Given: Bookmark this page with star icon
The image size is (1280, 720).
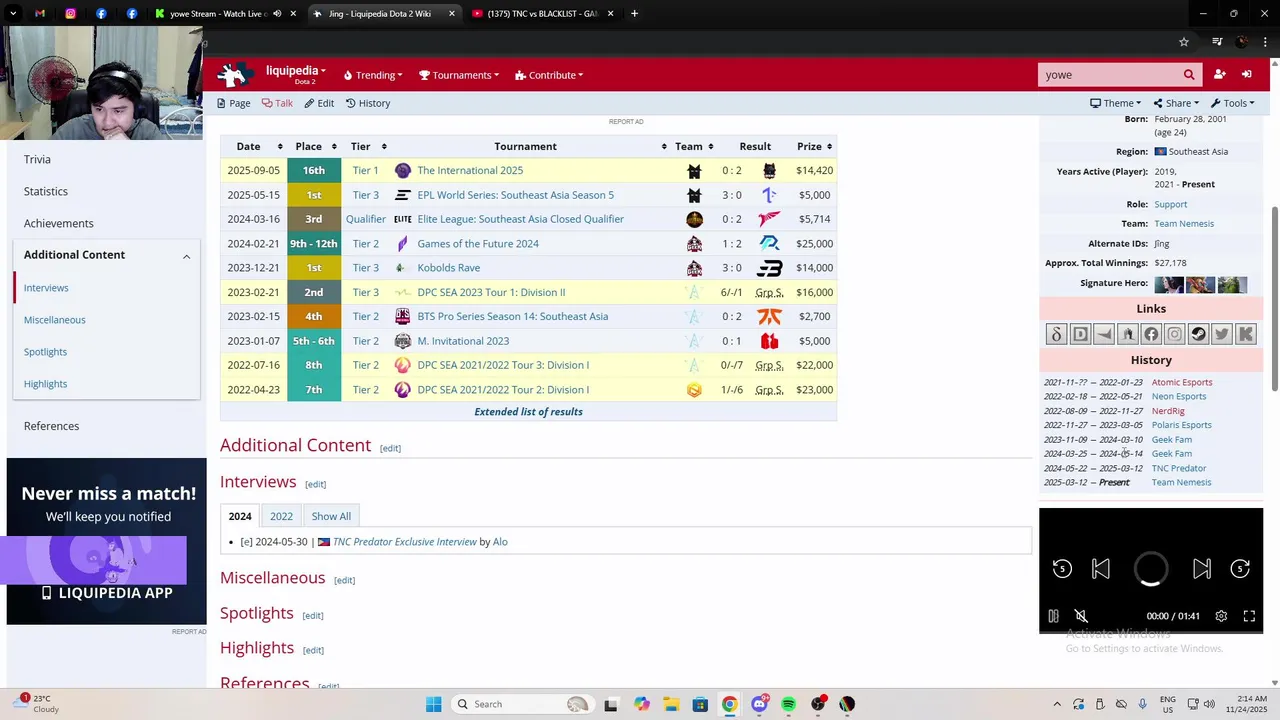Looking at the screenshot, I should click(x=1184, y=42).
